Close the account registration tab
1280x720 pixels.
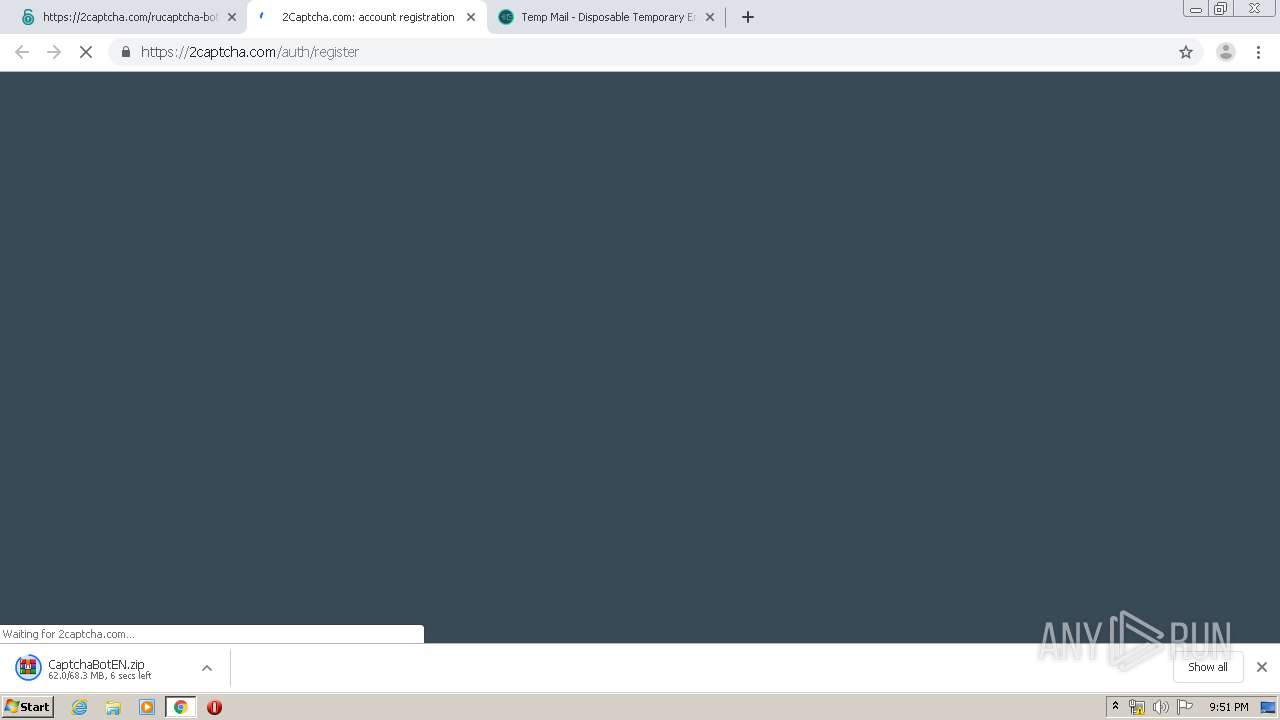[x=471, y=17]
